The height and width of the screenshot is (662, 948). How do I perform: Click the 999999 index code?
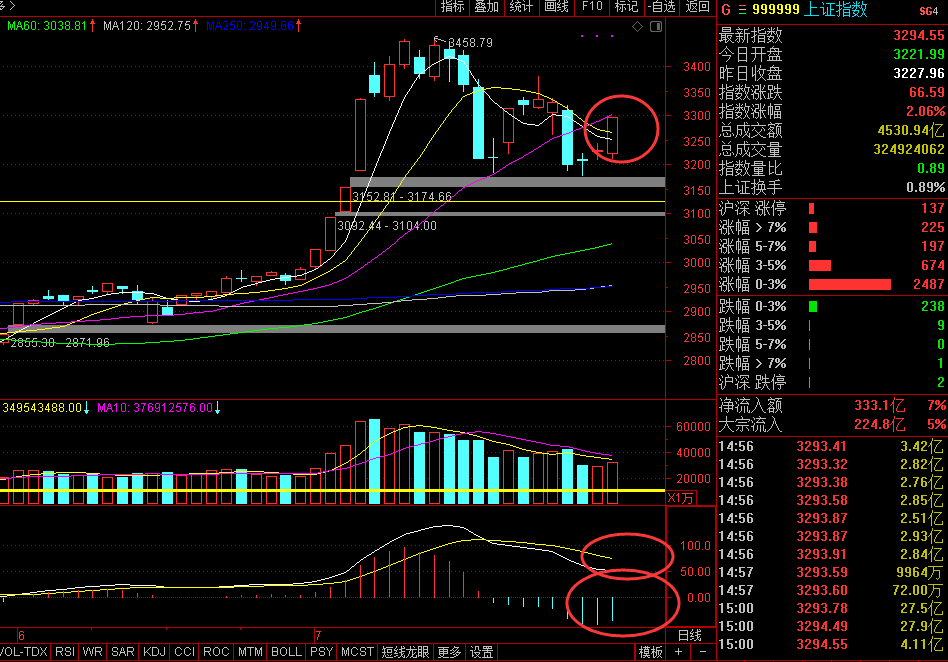click(x=776, y=10)
